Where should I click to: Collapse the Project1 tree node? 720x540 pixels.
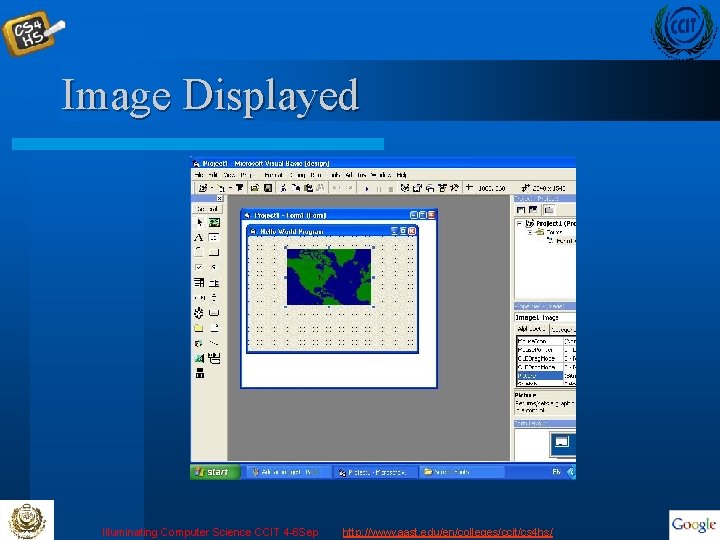point(519,223)
